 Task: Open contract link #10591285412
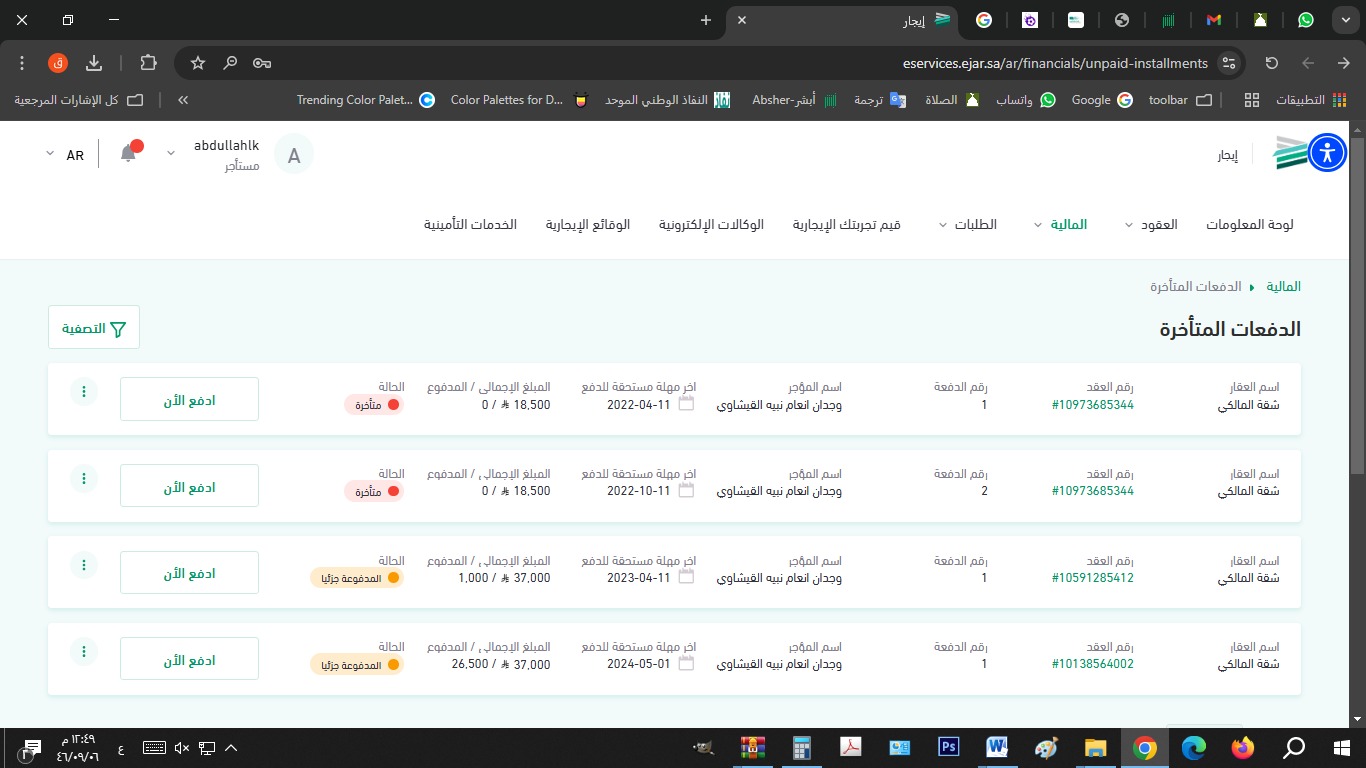1093,578
